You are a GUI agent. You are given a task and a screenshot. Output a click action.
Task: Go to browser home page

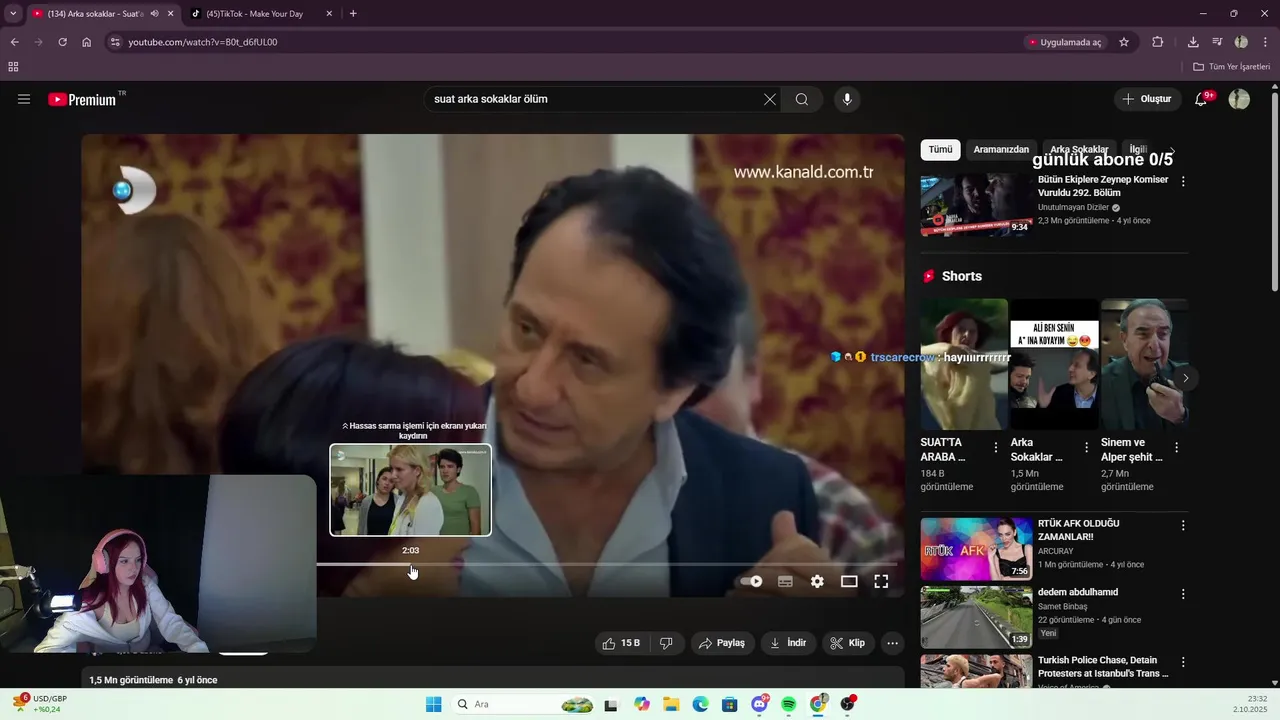tap(87, 42)
